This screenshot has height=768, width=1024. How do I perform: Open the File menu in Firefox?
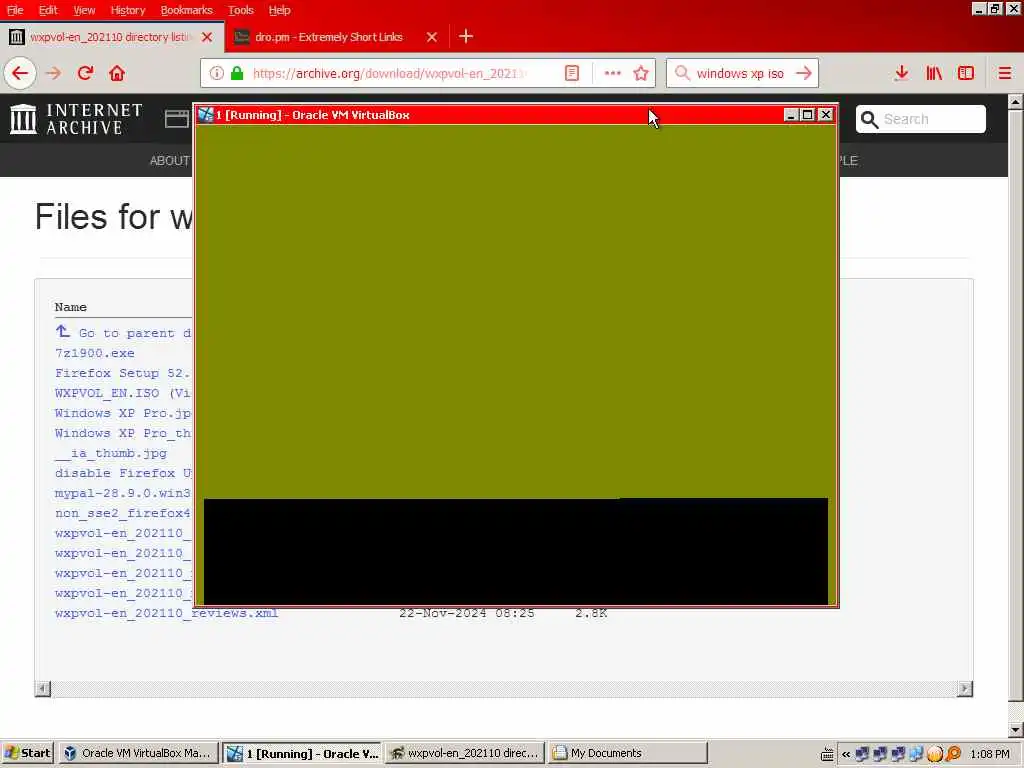tap(14, 10)
